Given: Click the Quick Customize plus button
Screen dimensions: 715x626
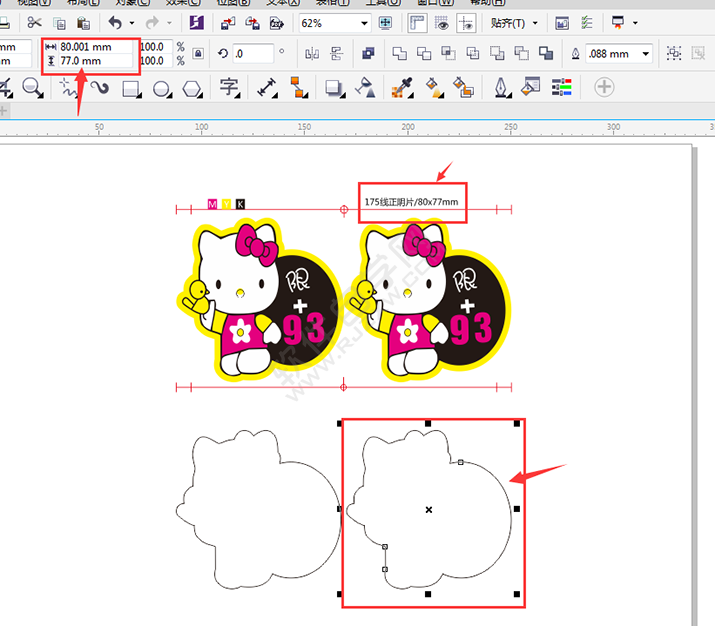Looking at the screenshot, I should point(604,87).
